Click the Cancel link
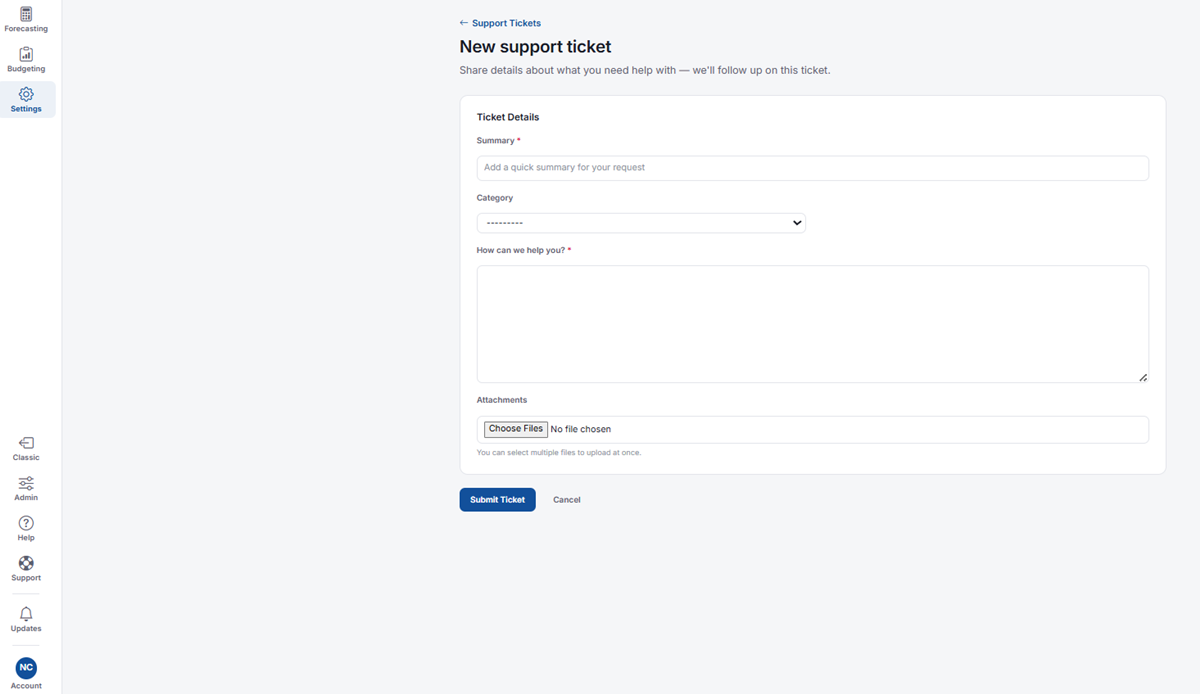This screenshot has width=1200, height=694. (x=567, y=500)
